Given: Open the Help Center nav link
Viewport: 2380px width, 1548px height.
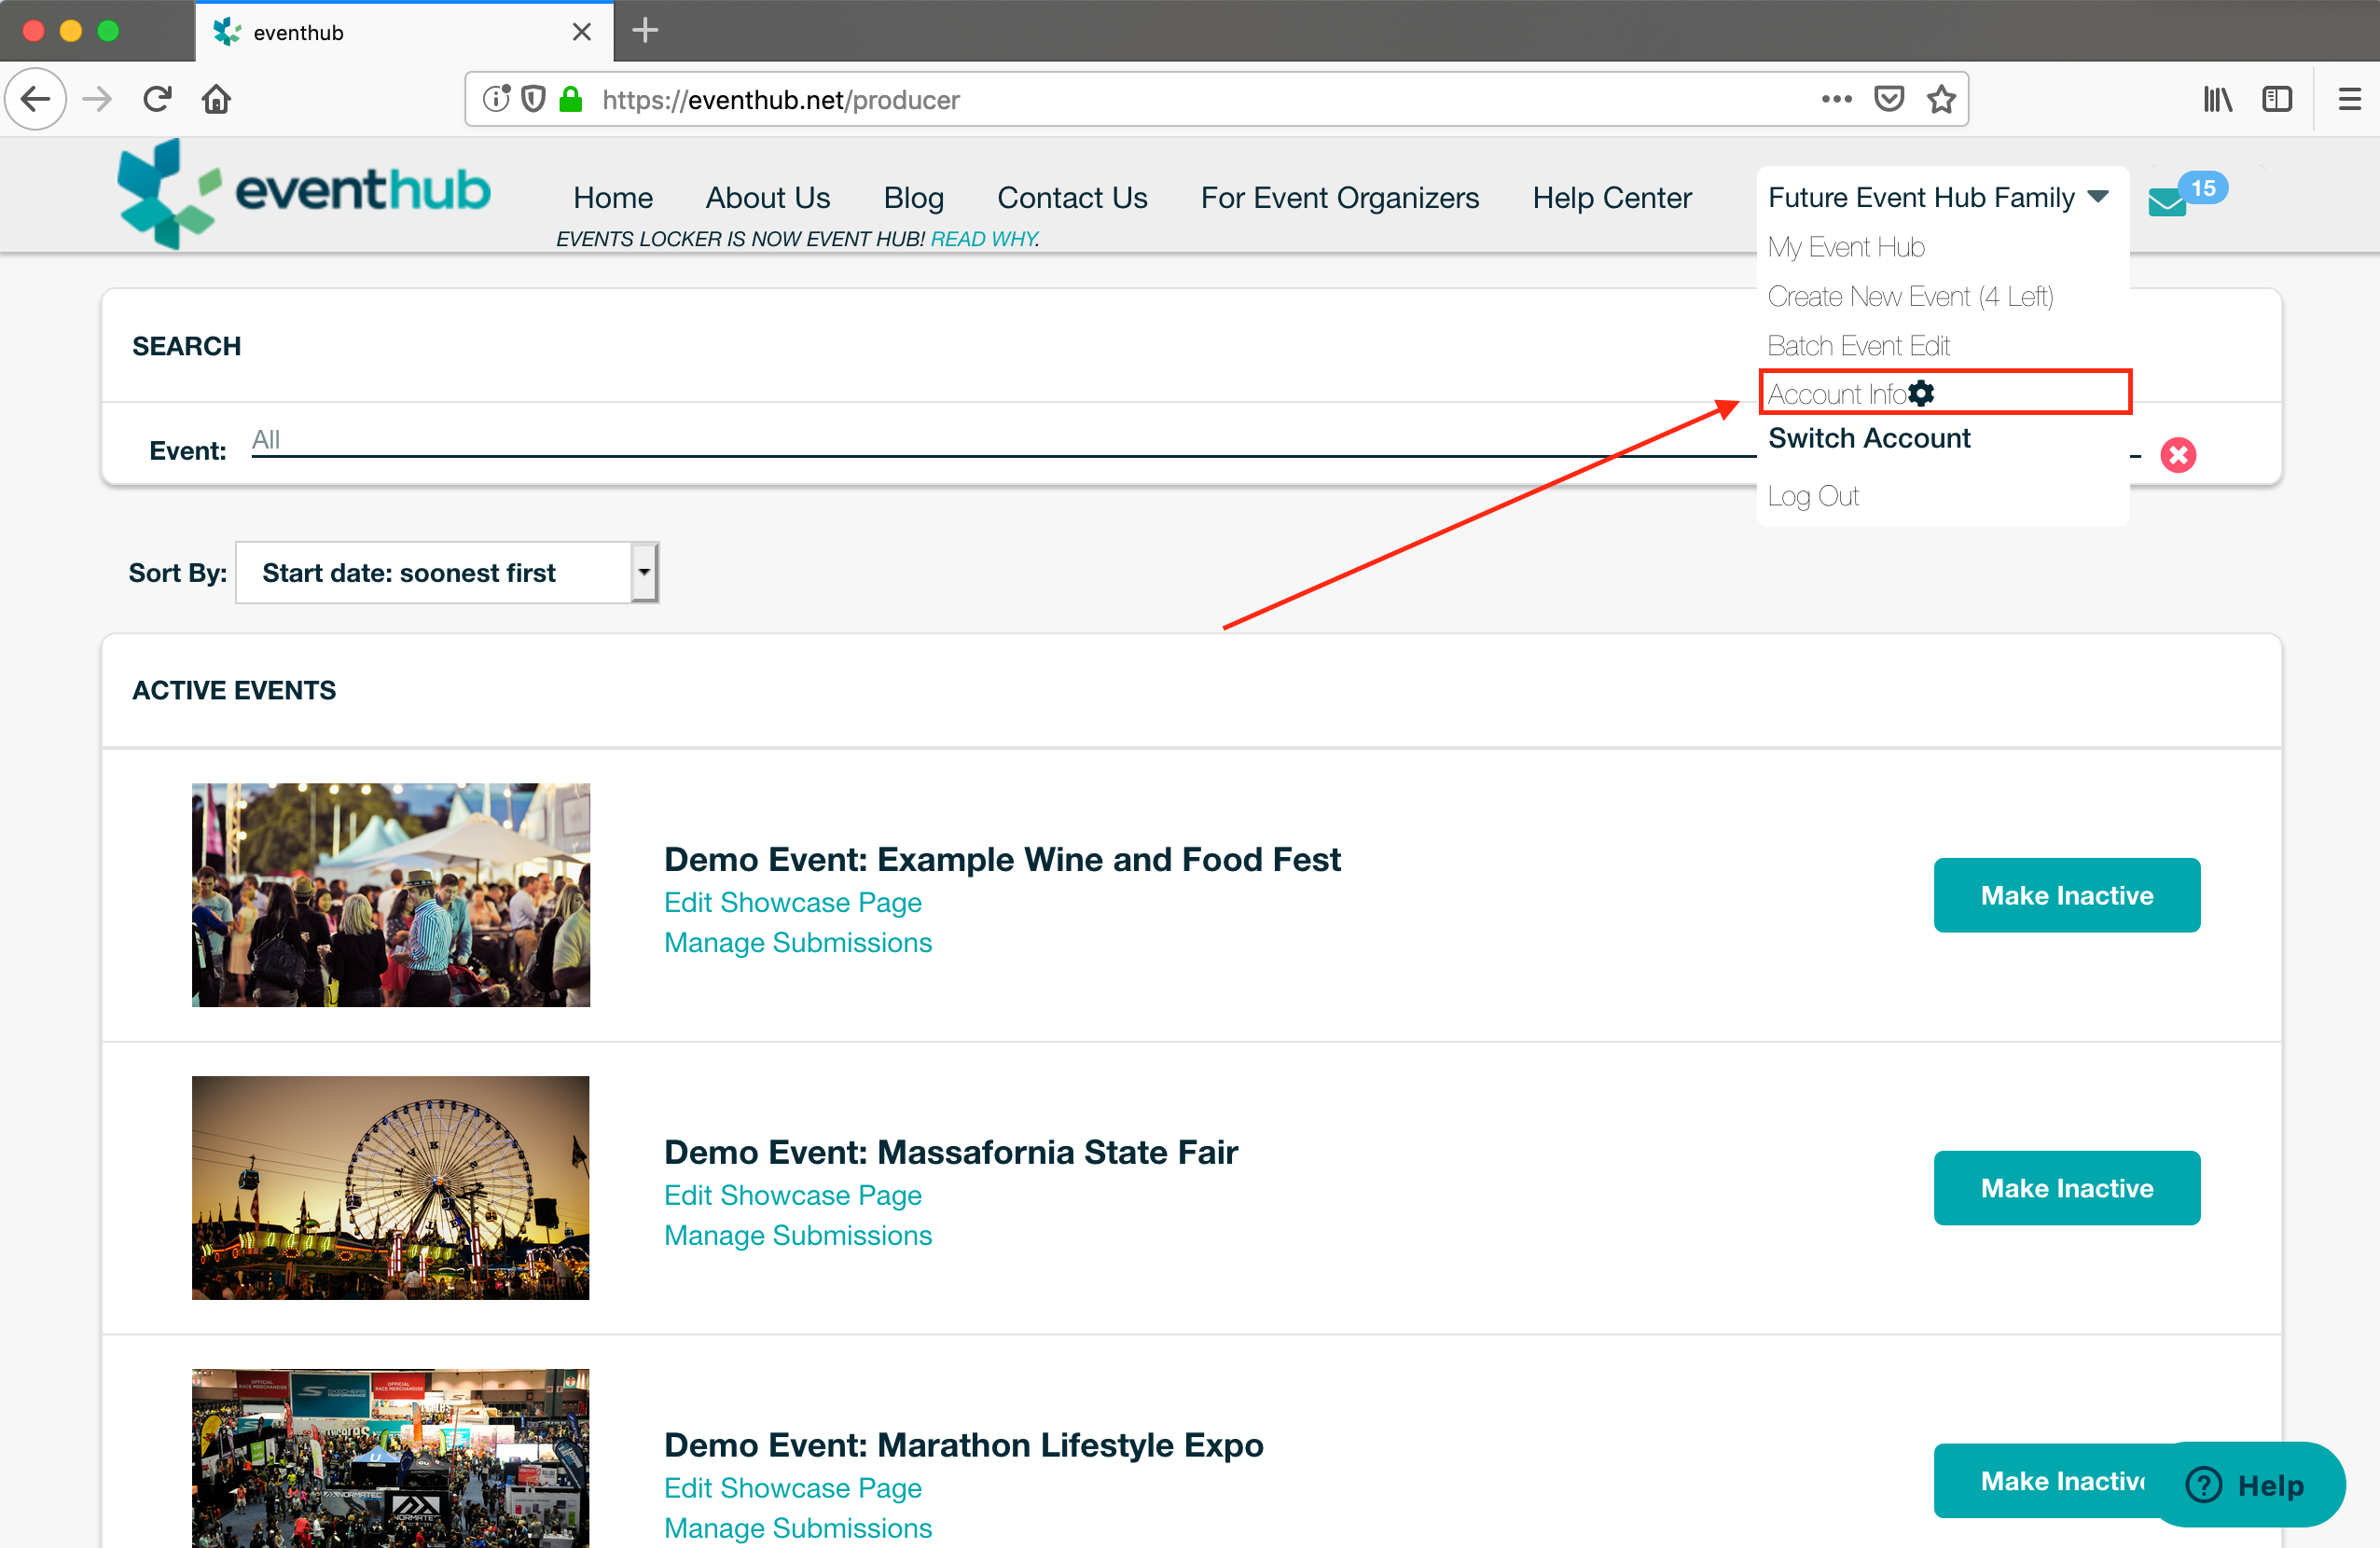Looking at the screenshot, I should [1611, 198].
